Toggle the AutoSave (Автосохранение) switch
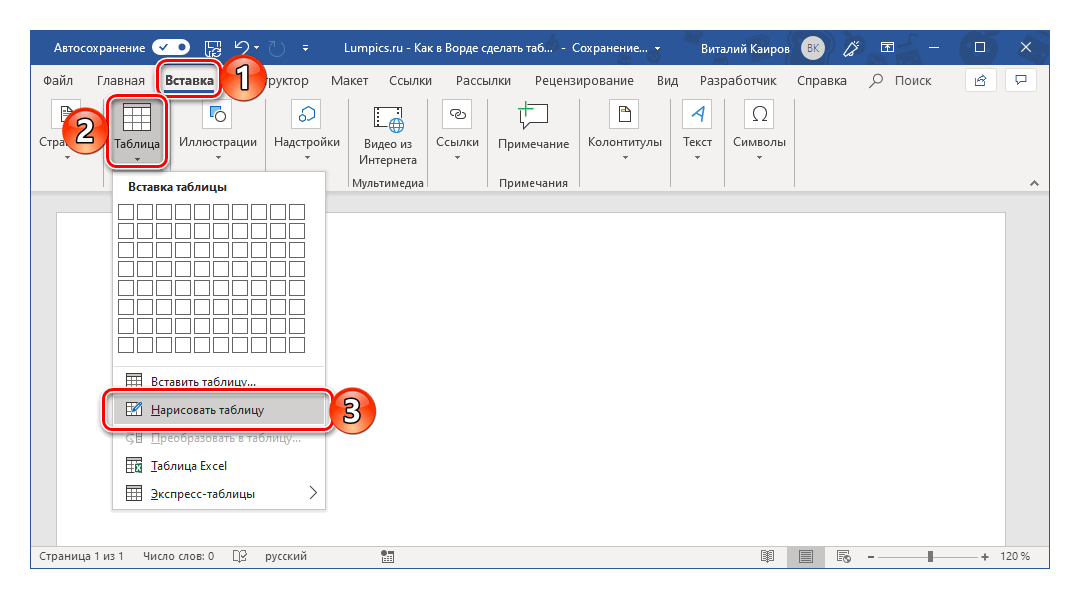The image size is (1080, 599). 171,47
